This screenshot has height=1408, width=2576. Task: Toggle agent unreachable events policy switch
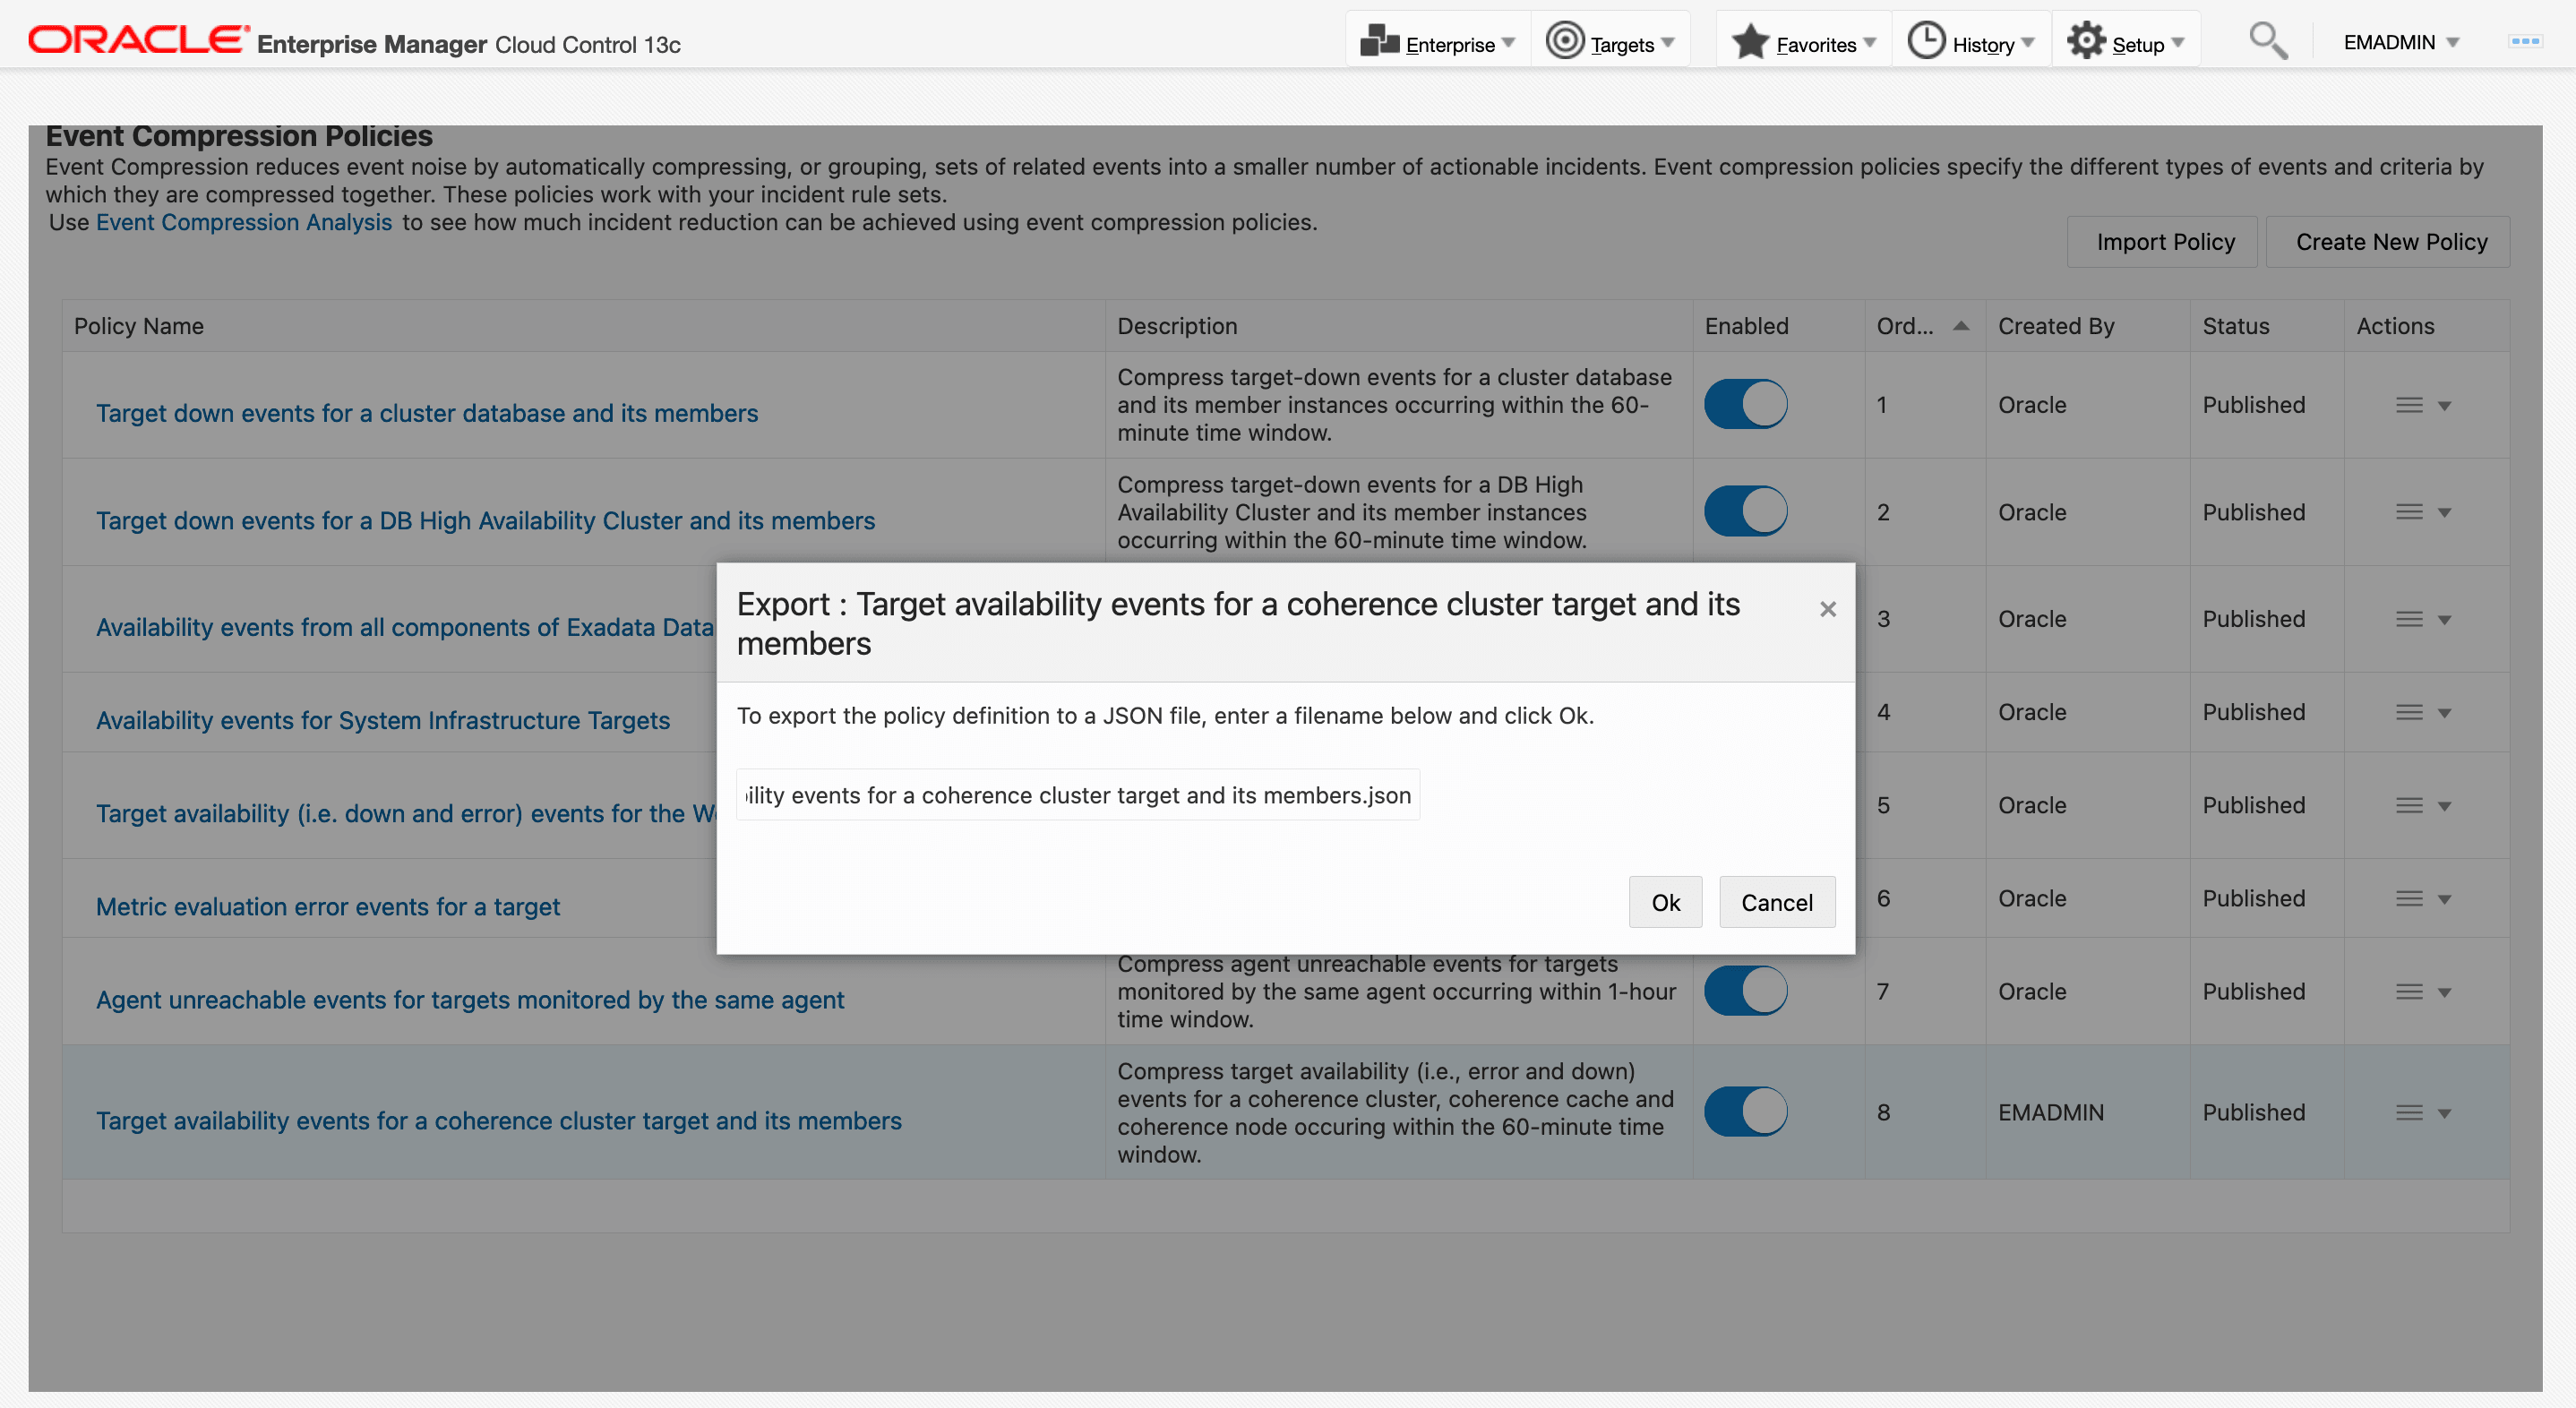[x=1745, y=990]
